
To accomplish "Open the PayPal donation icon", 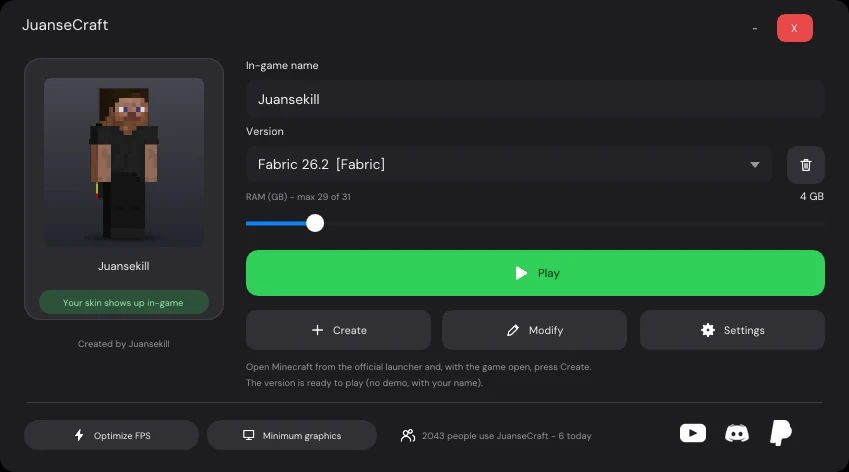I will tap(781, 432).
